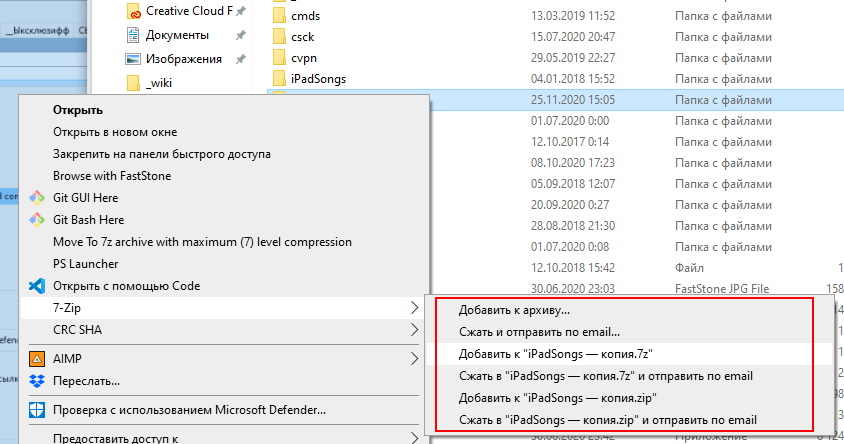Click the Microsoft Defender shield icon

click(37, 410)
